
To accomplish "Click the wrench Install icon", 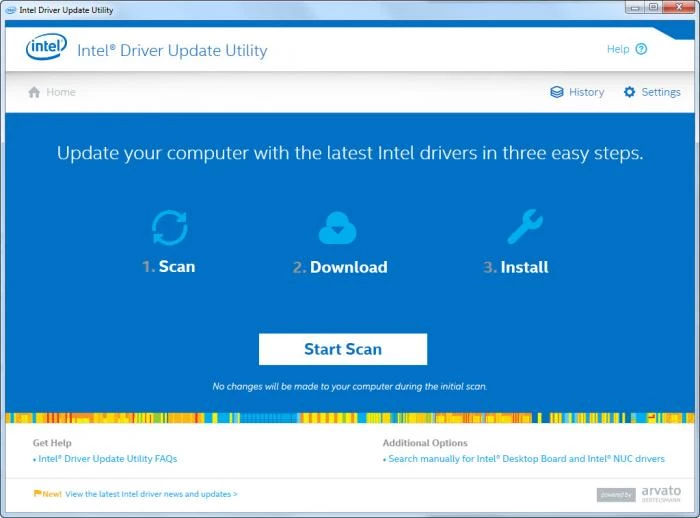I will click(524, 227).
